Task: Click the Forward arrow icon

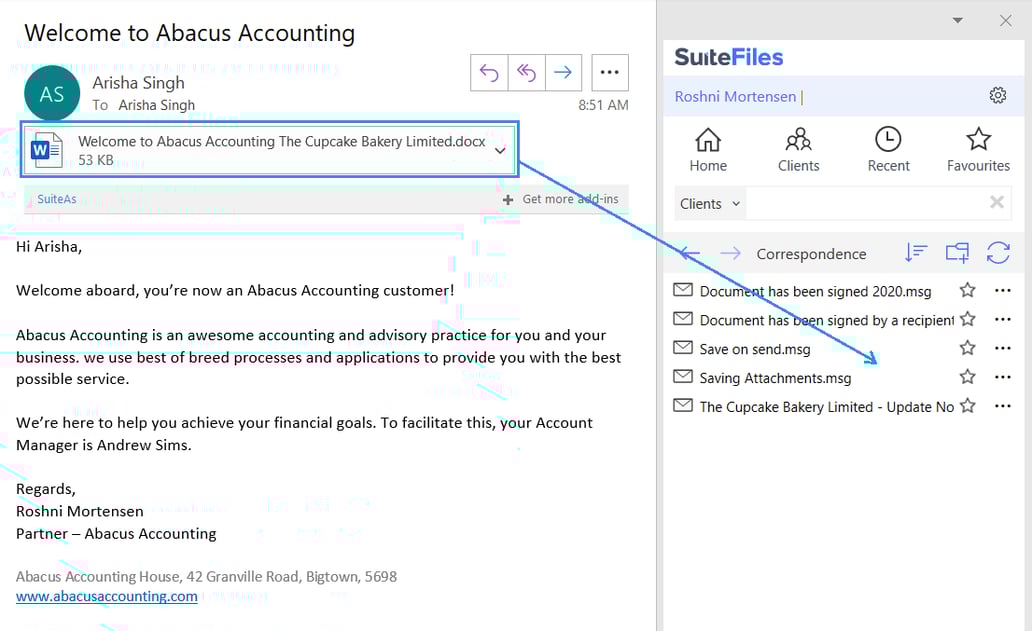Action: (x=563, y=72)
